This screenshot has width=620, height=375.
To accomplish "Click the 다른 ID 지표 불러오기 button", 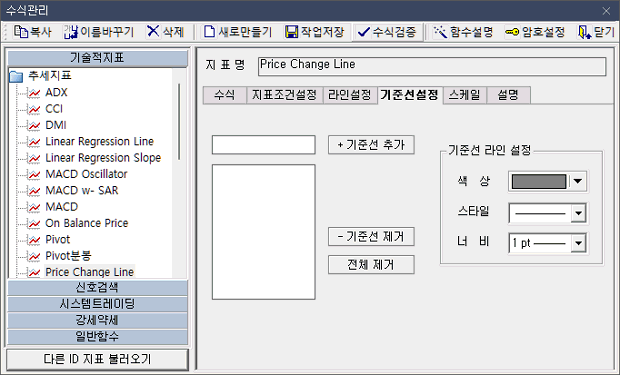I will pos(97,359).
